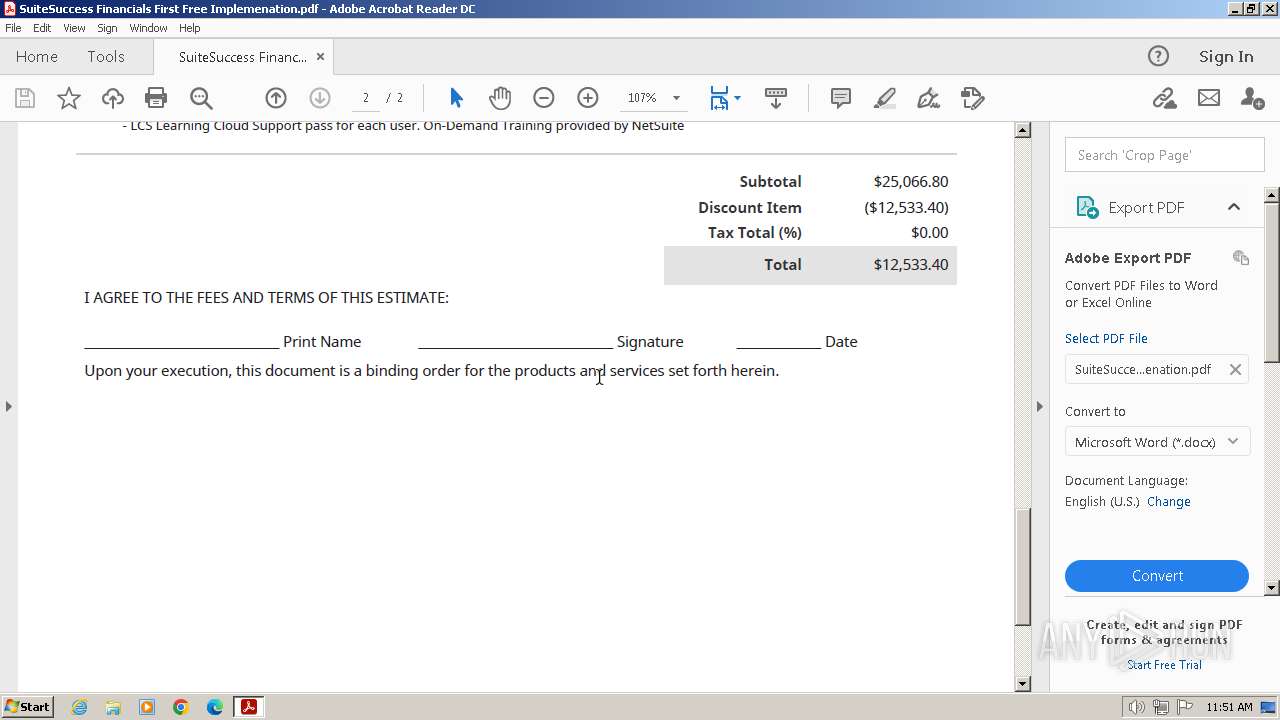
Task: Upload file to cloud icon
Action: click(x=113, y=98)
